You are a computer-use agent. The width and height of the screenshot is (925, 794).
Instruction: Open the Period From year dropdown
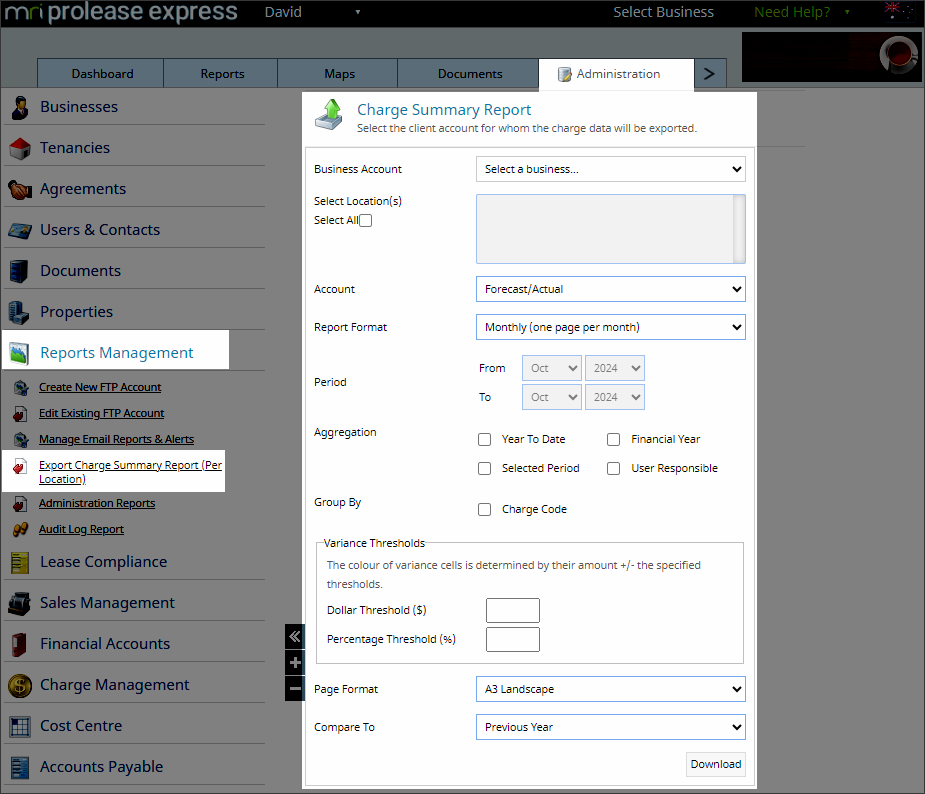click(x=615, y=368)
